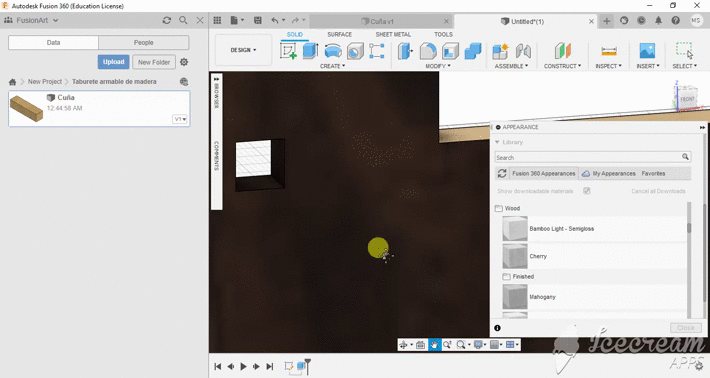
Task: Click the Upload button
Action: click(x=113, y=62)
